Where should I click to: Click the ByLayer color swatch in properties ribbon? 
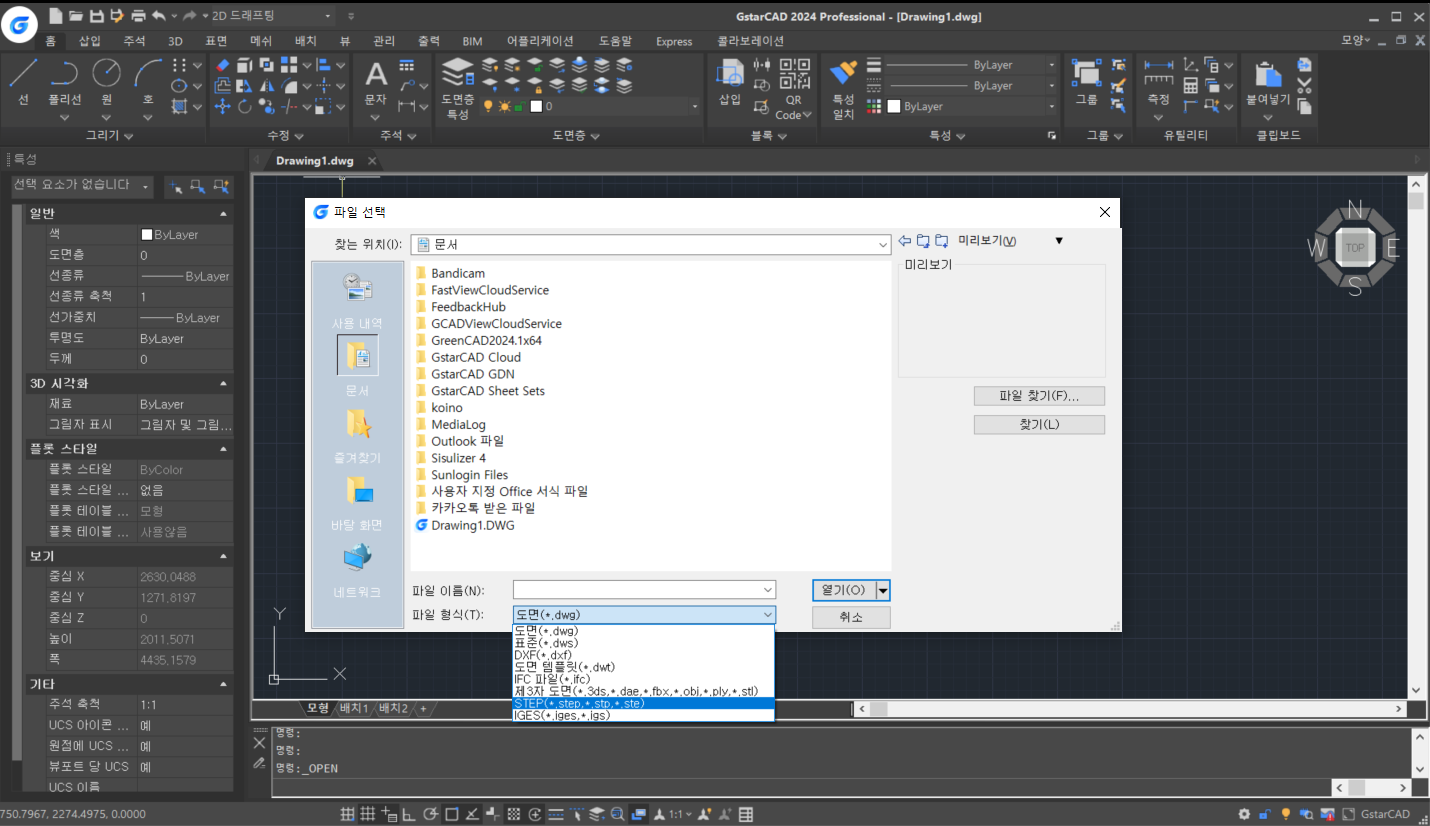[892, 106]
